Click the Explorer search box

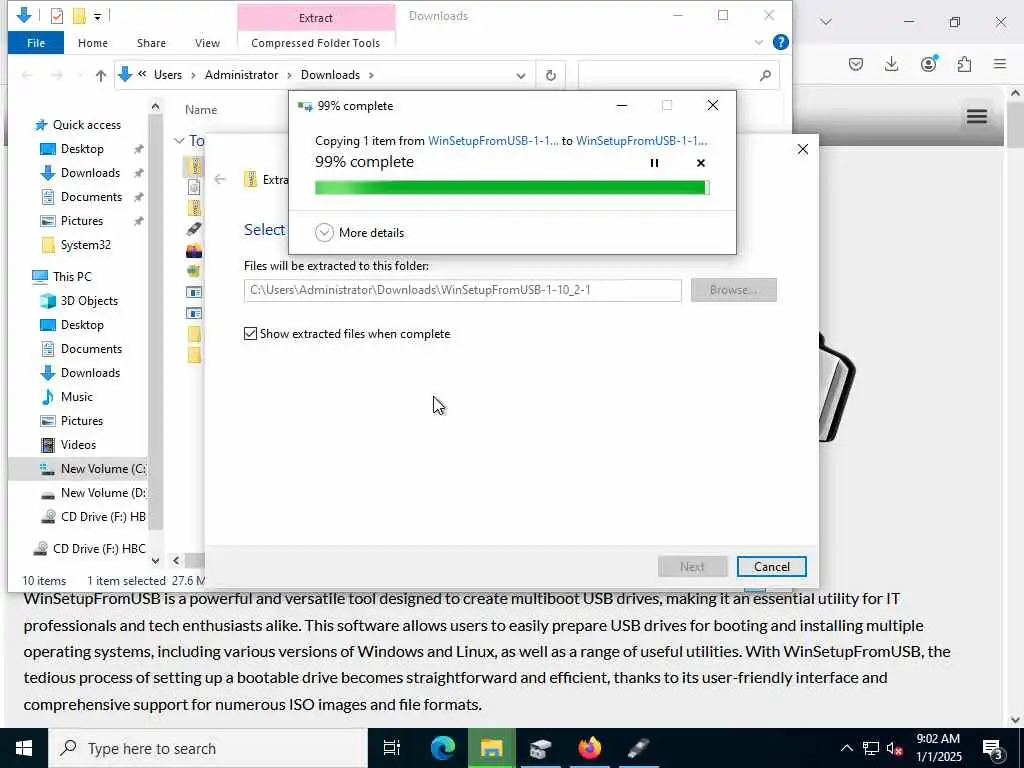click(678, 76)
